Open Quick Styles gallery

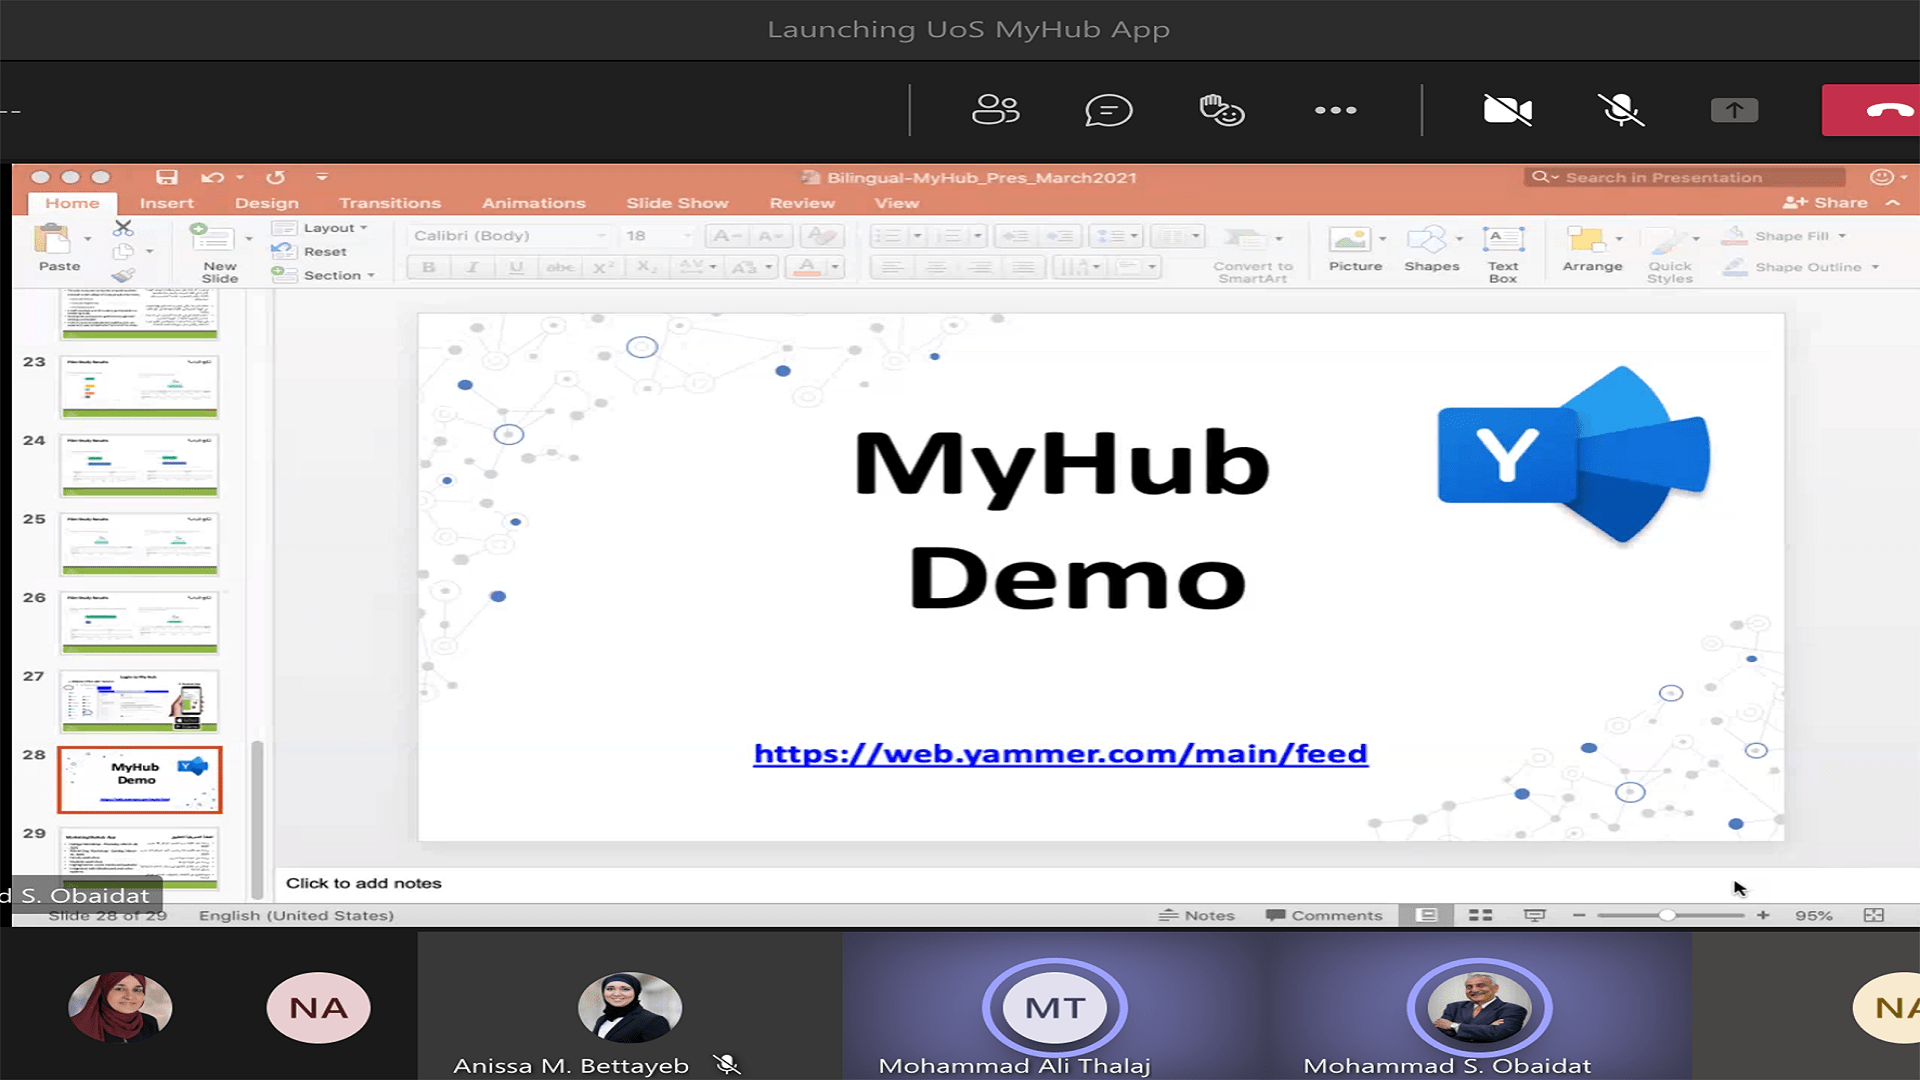coord(1670,254)
